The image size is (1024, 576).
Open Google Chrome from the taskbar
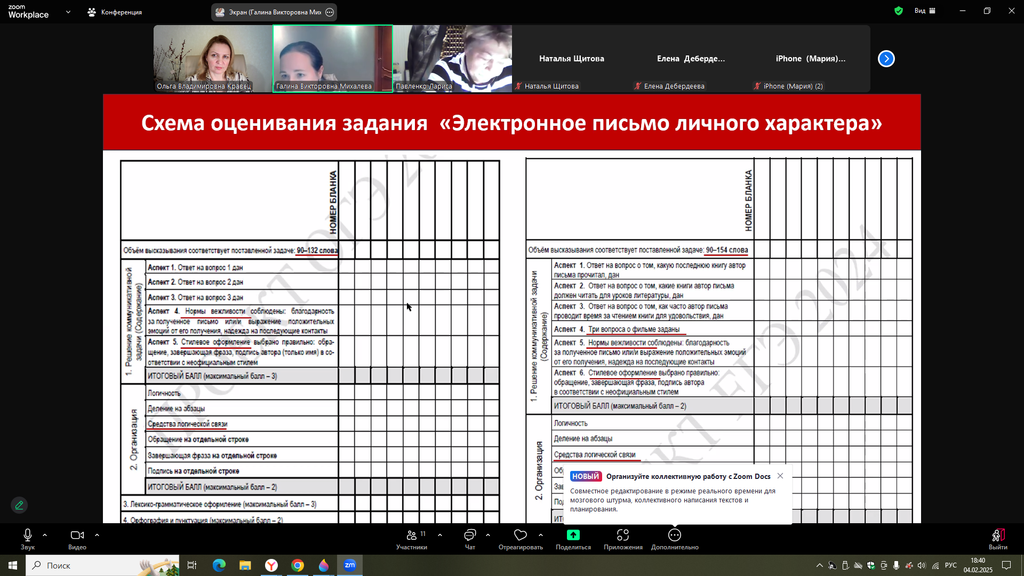tap(297, 565)
